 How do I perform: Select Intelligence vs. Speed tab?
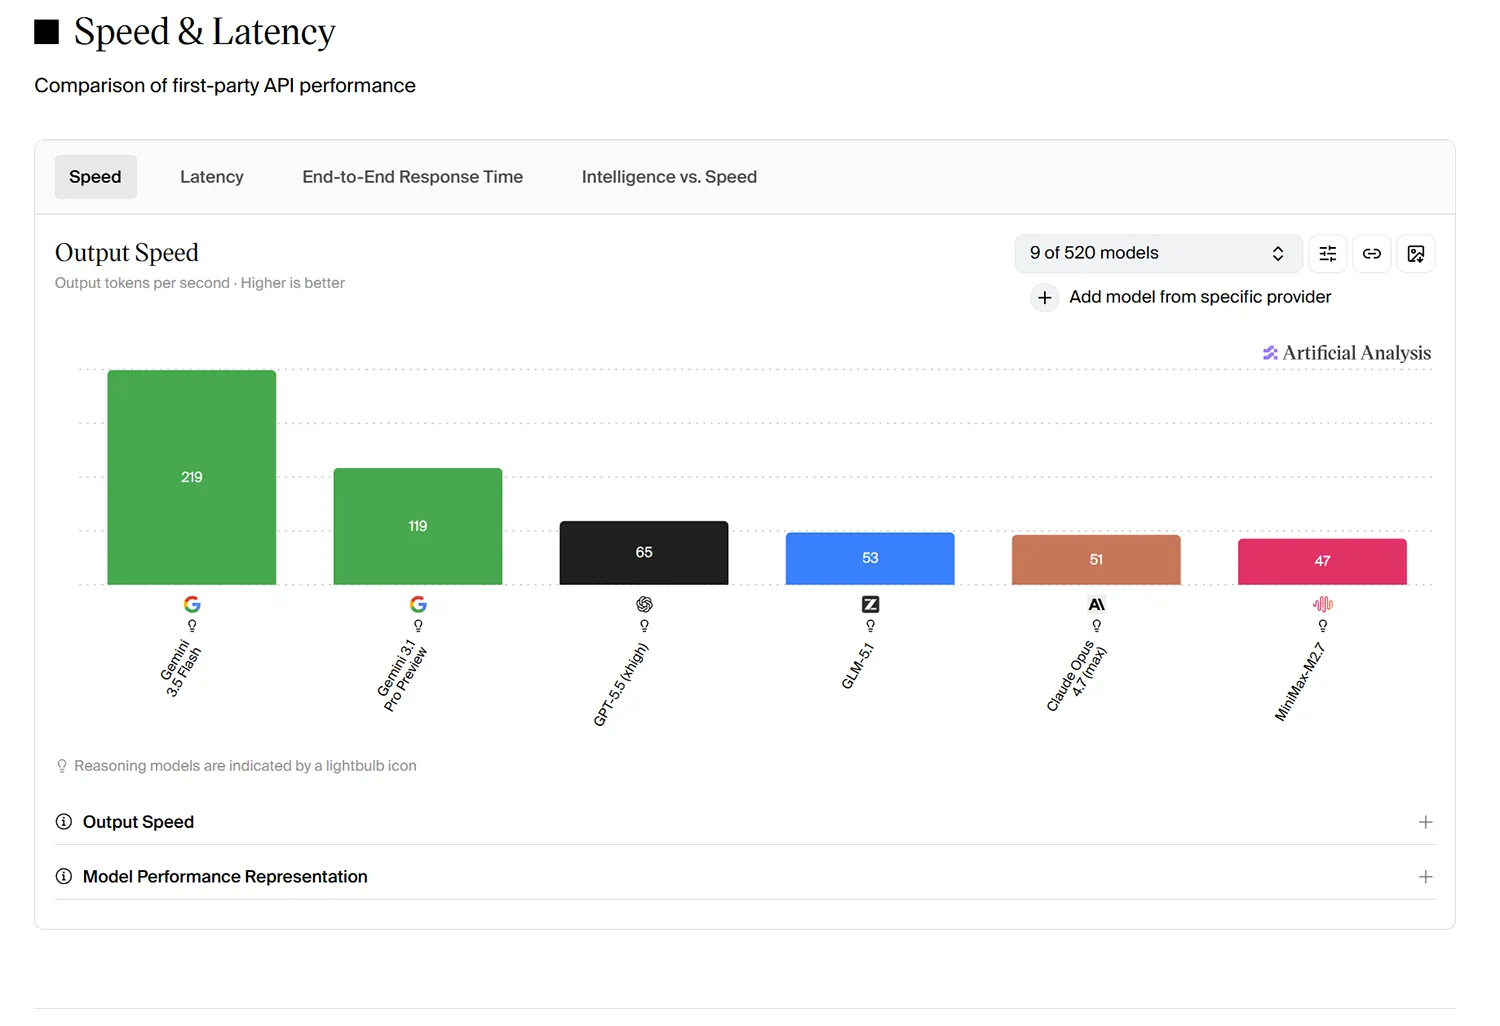pos(669,177)
